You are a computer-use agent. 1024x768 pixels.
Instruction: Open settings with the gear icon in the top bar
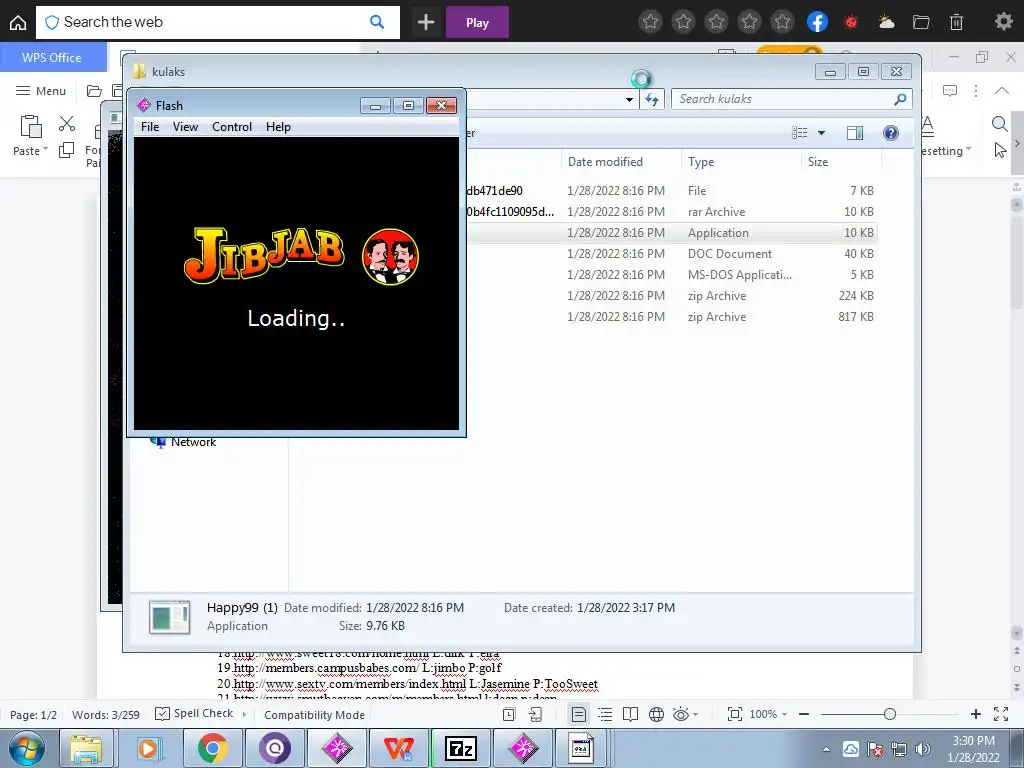pos(1003,22)
